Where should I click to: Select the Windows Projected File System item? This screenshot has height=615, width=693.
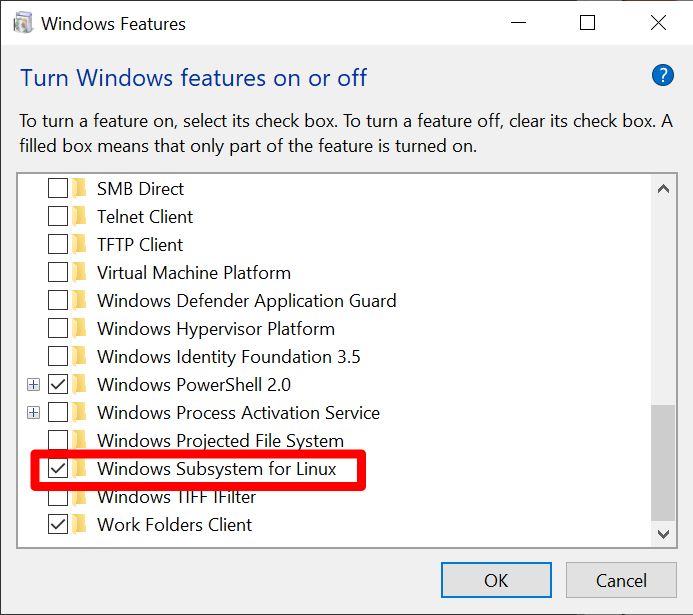[220, 441]
